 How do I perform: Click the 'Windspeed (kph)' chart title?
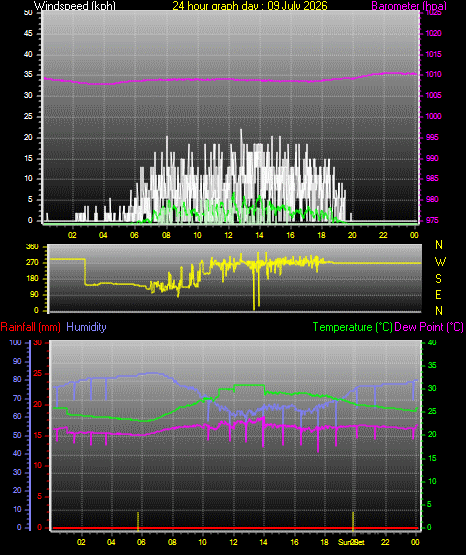pyautogui.click(x=74, y=6)
